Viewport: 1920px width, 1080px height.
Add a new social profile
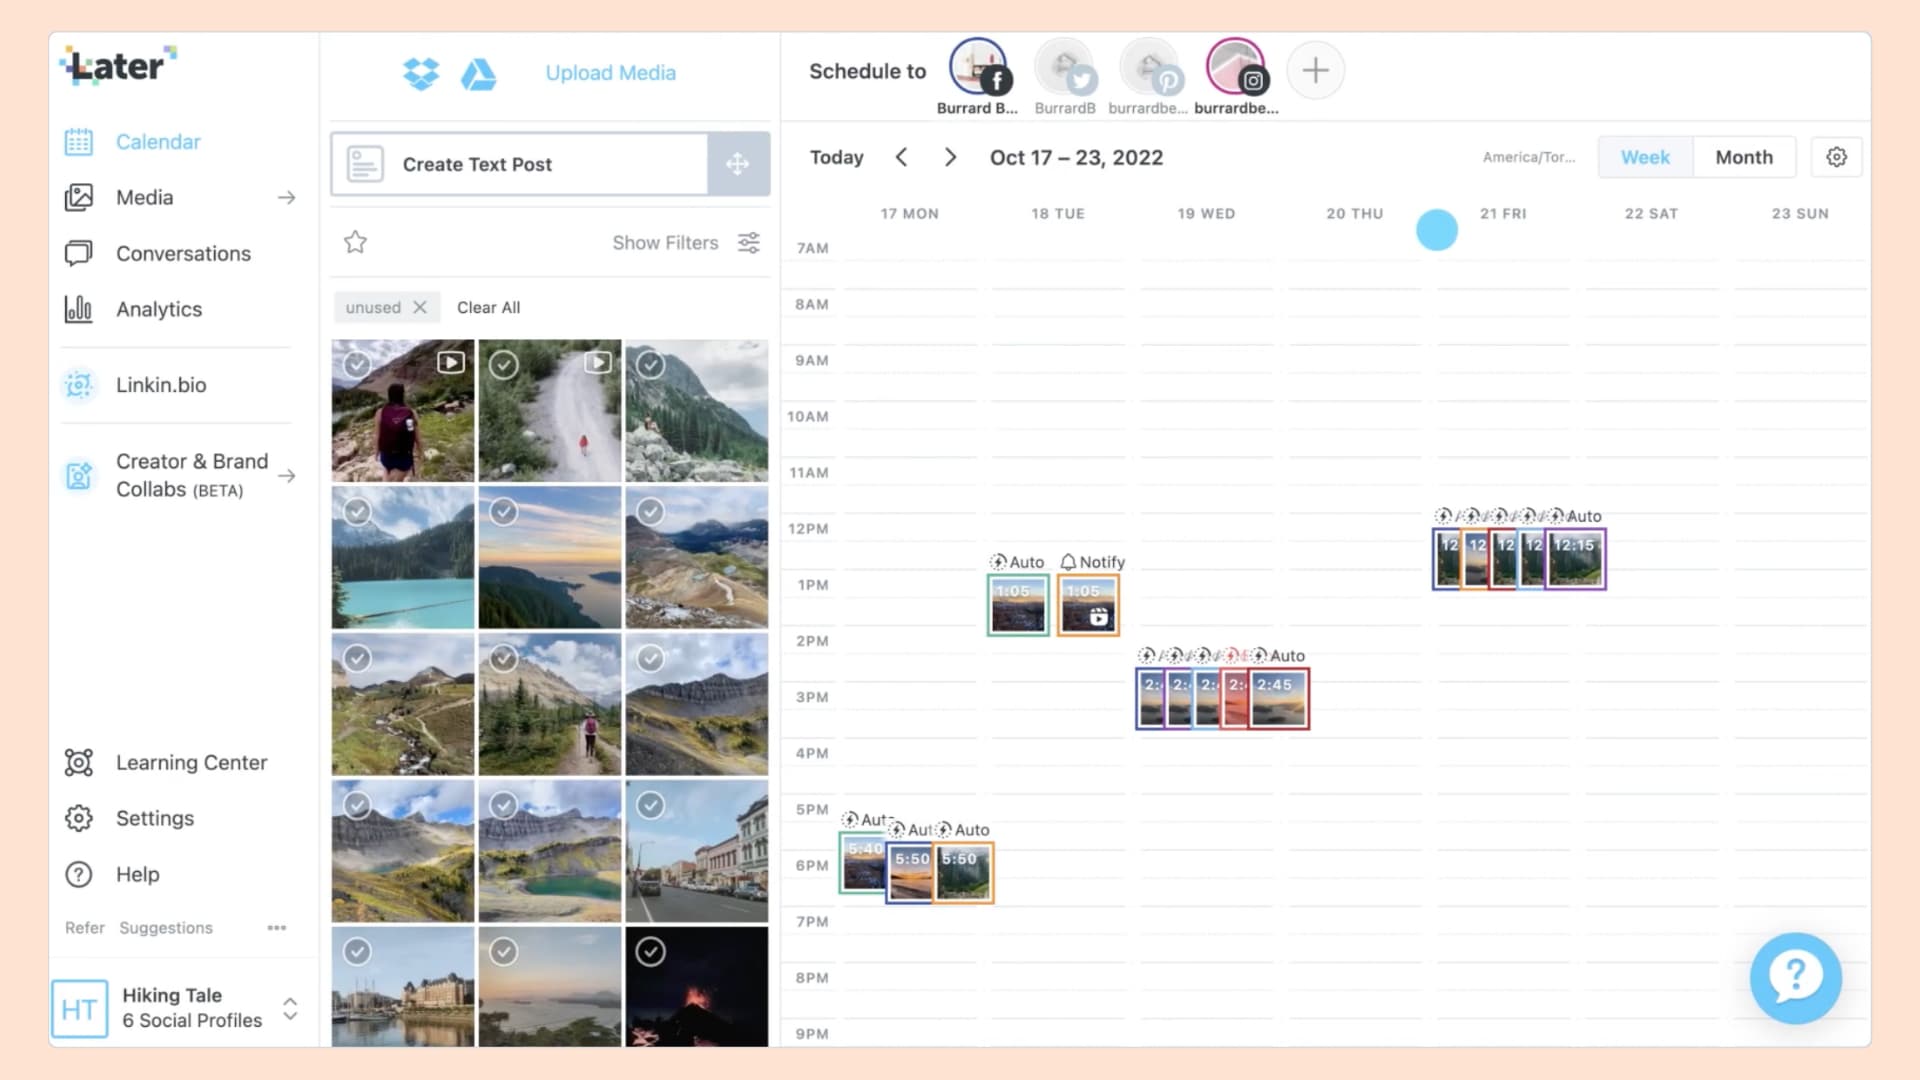pyautogui.click(x=1315, y=70)
